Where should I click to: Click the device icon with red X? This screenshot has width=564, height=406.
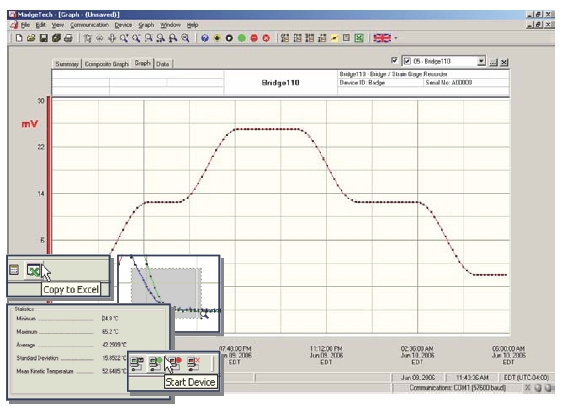click(194, 363)
